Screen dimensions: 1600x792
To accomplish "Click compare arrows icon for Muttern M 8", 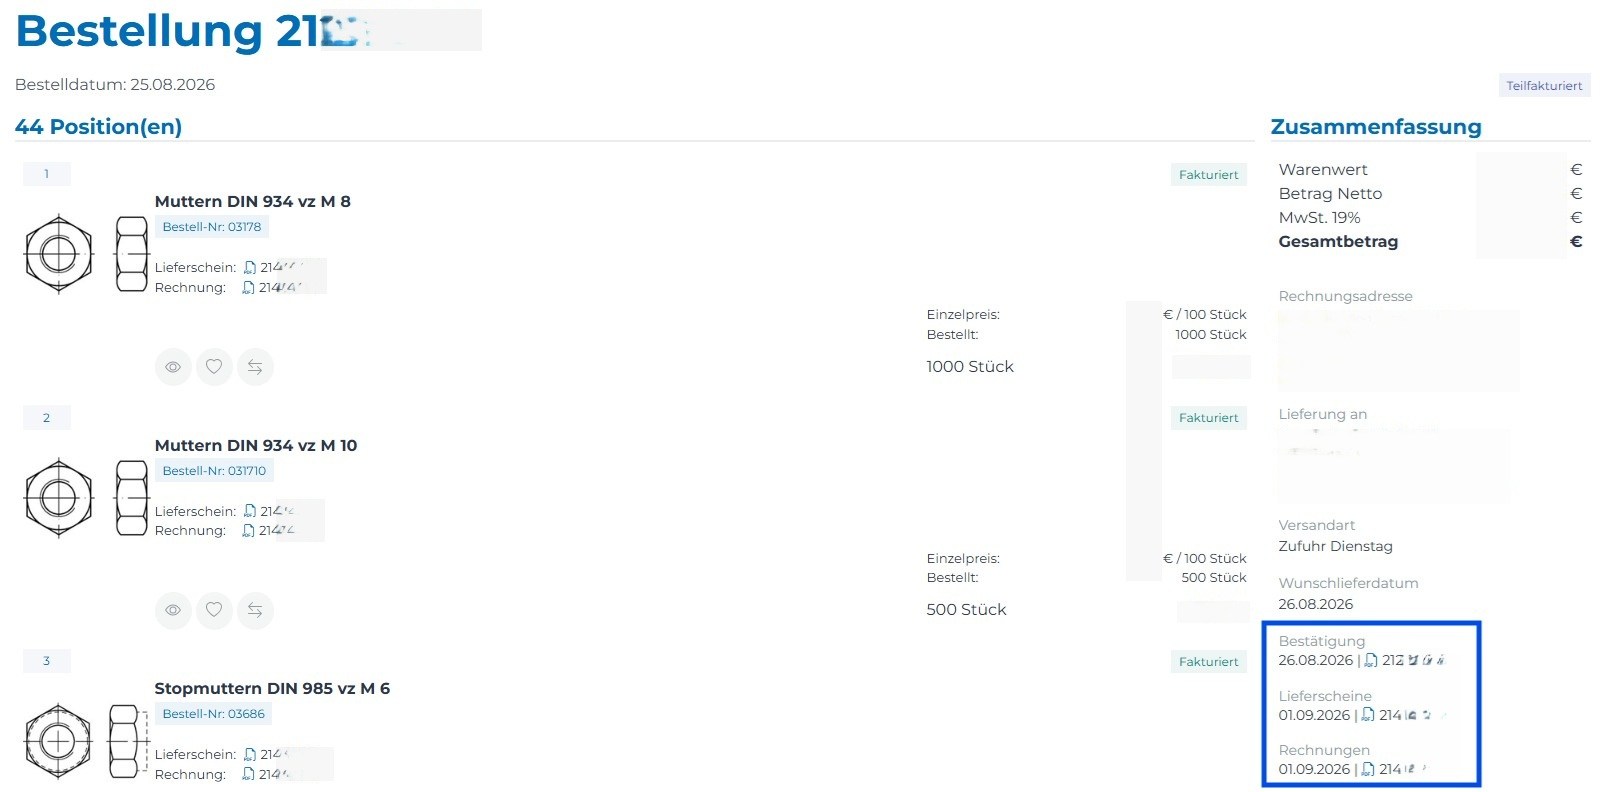I will click(255, 367).
